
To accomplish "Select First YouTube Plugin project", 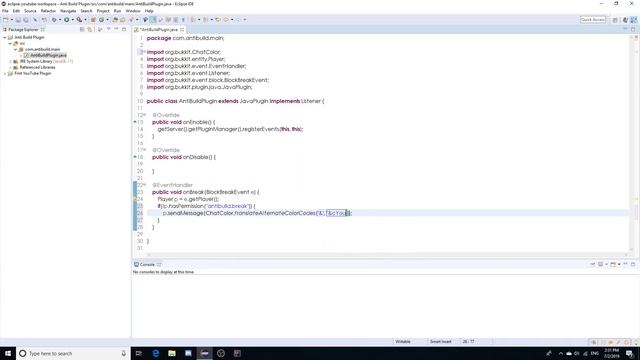I will coord(33,73).
